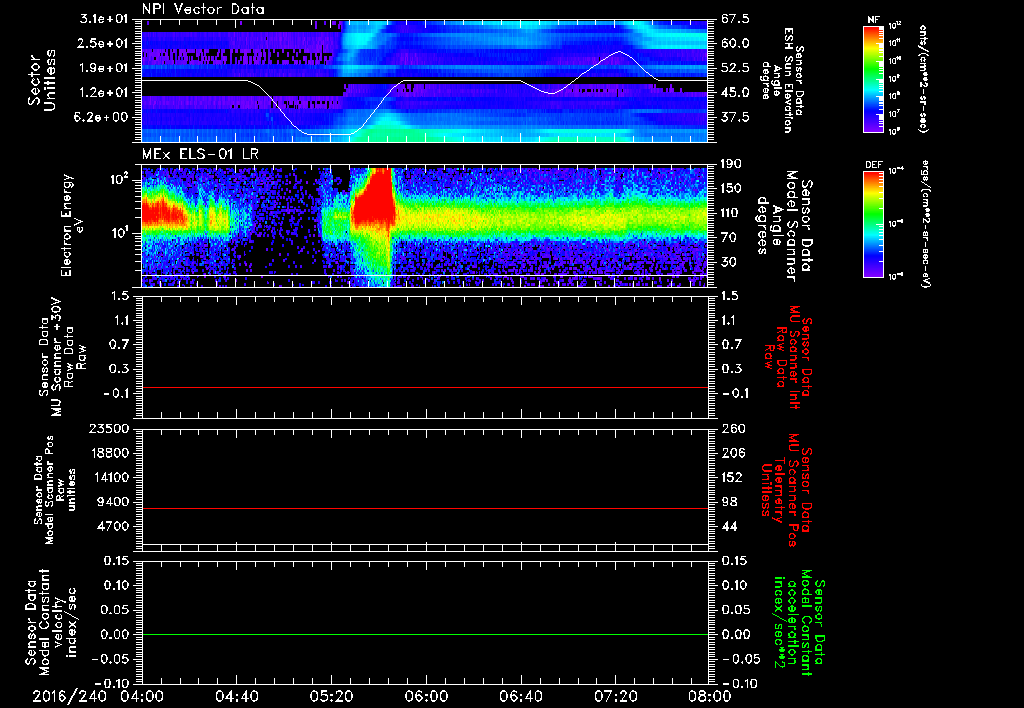This screenshot has width=1024, height=708.
Task: Click the "52.5" elevation tick label
Action: [x=735, y=68]
